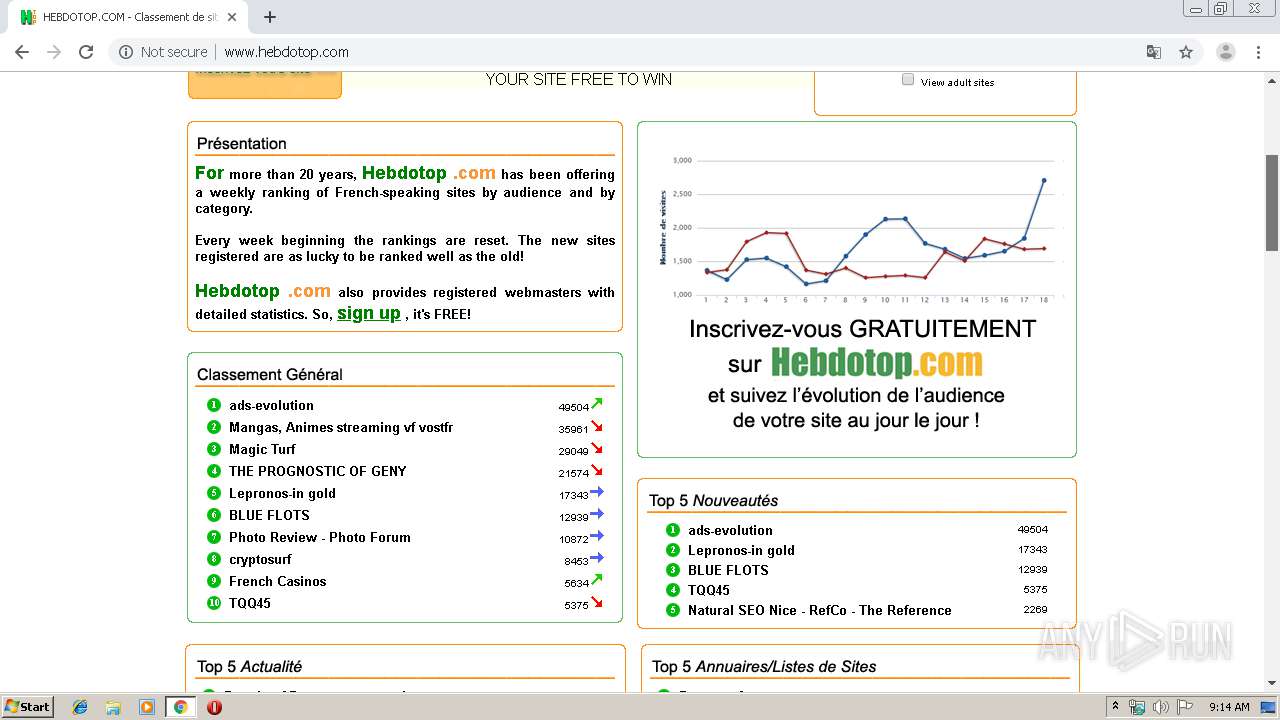The width and height of the screenshot is (1280, 720).
Task: Open Lepronos-in gold in Classement Général
Action: pos(282,493)
